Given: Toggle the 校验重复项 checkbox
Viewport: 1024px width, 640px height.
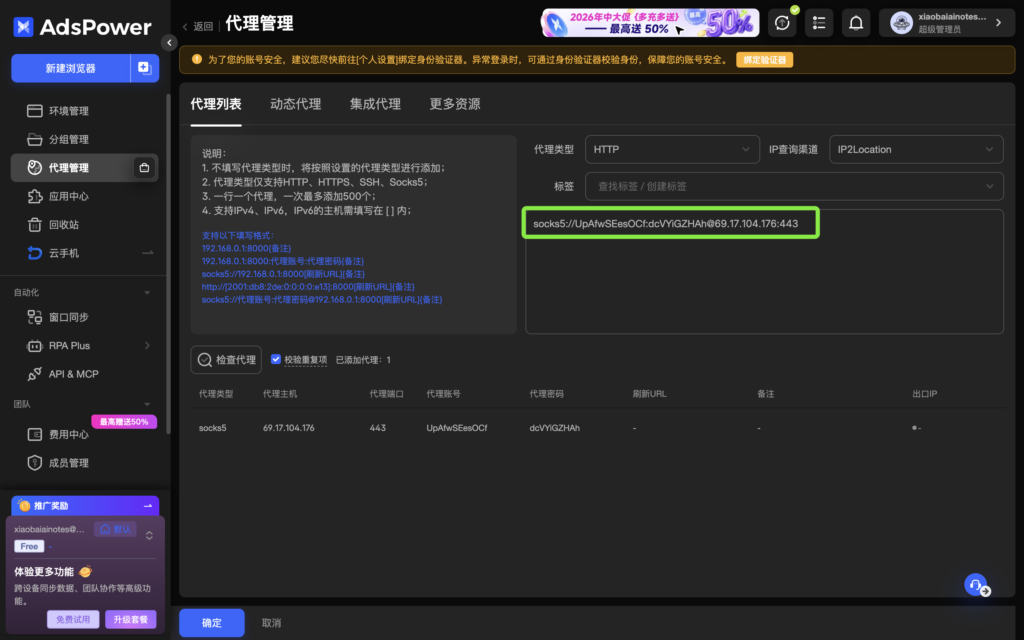Looking at the screenshot, I should [x=276, y=359].
